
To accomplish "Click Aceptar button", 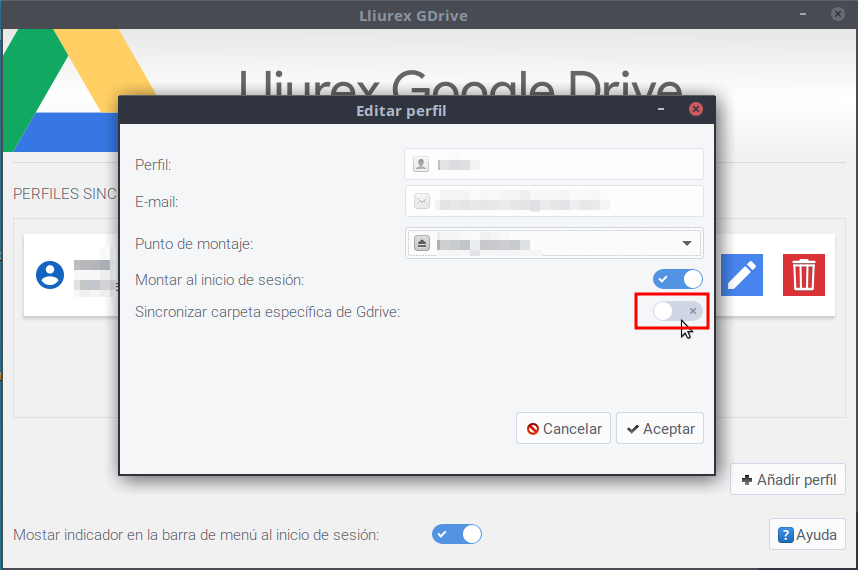I will point(660,428).
